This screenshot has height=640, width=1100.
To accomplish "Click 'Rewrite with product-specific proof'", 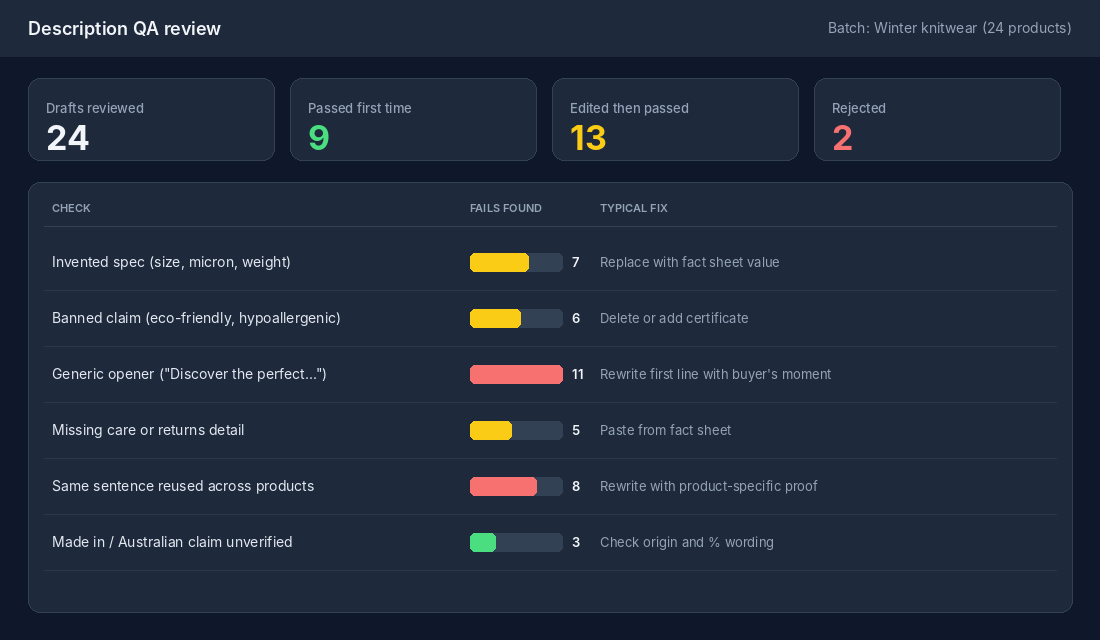I will [709, 487].
